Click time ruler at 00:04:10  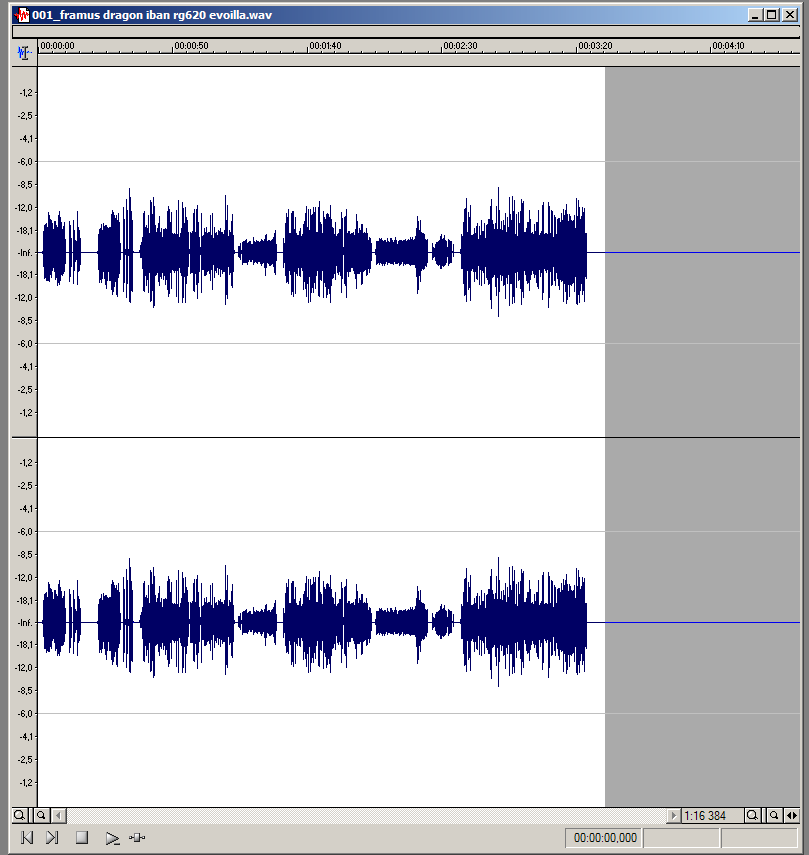pos(728,46)
